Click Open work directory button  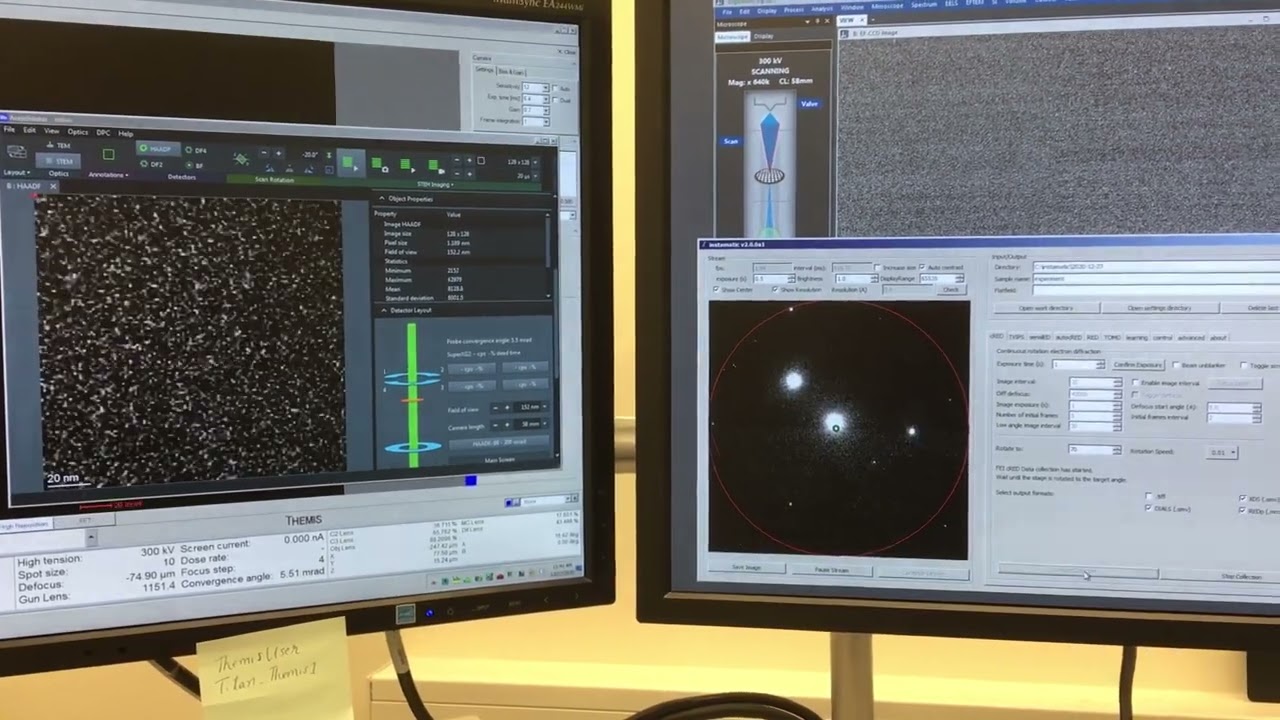(1046, 308)
